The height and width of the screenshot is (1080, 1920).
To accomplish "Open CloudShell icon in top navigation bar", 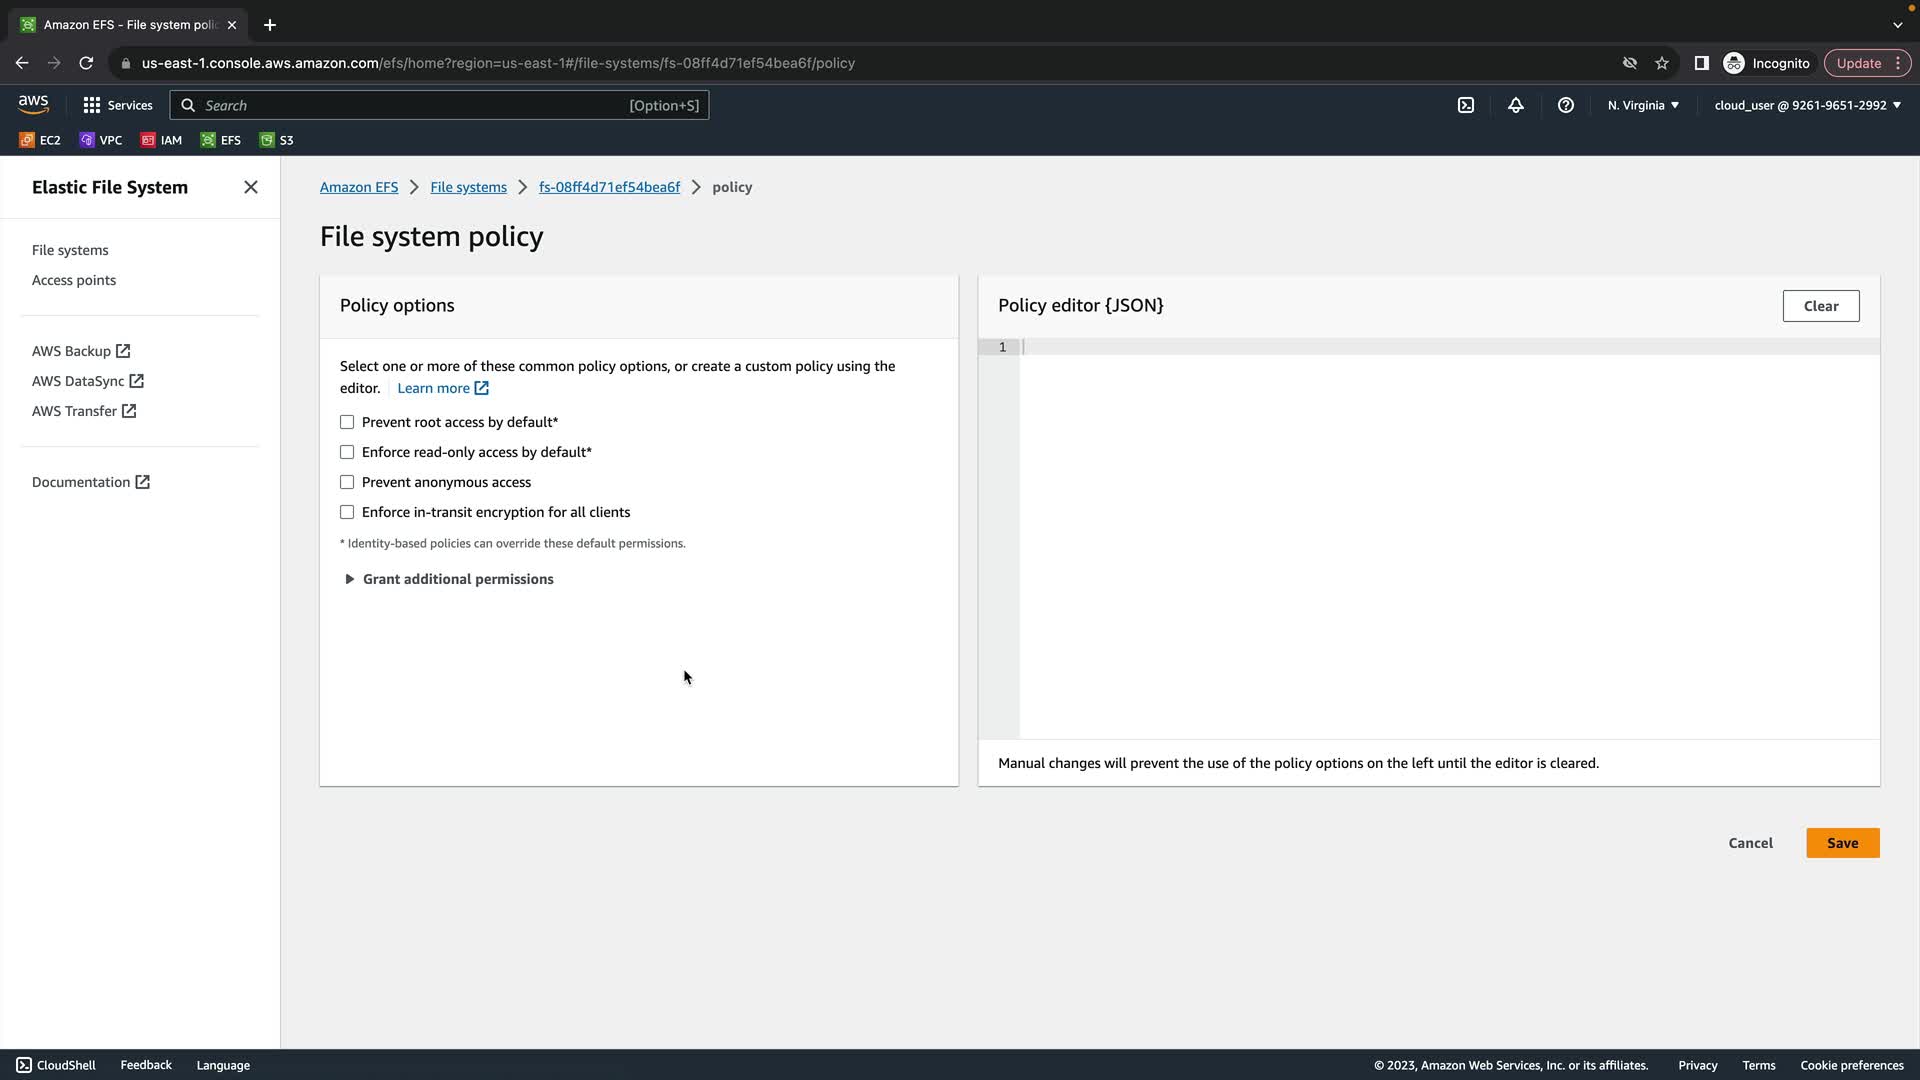I will pos(1466,105).
